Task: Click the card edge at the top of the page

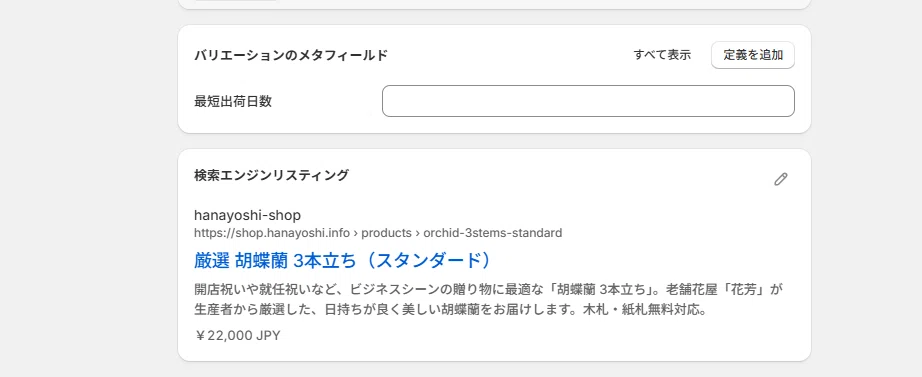Action: [x=494, y=5]
